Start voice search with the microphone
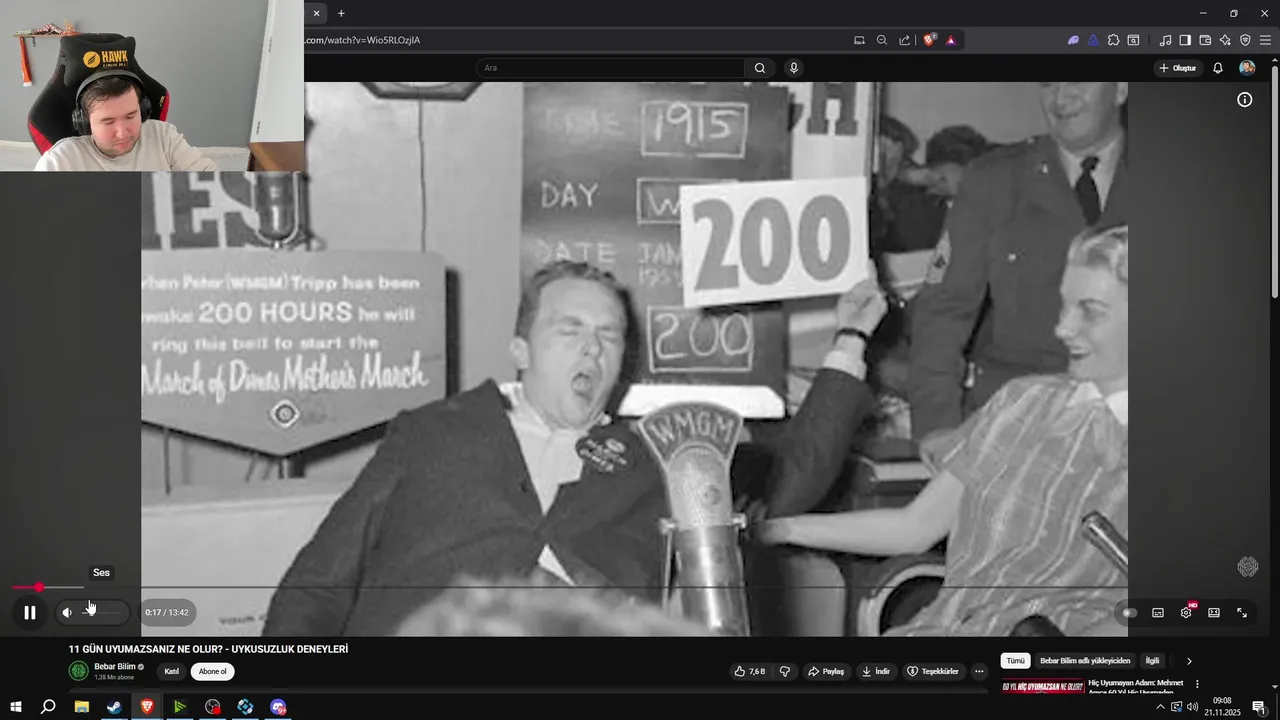The width and height of the screenshot is (1280, 720). (794, 68)
